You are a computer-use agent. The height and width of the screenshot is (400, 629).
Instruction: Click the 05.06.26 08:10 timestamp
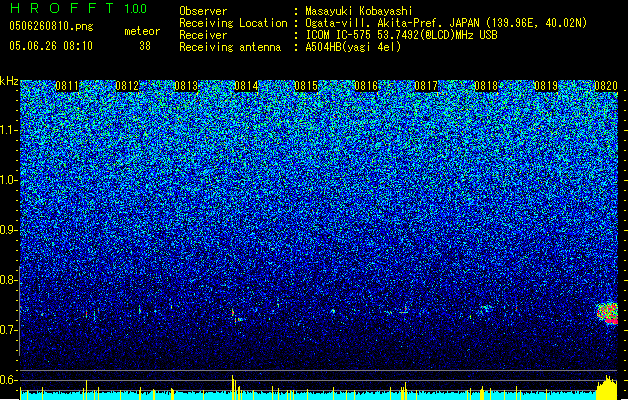tap(51, 46)
